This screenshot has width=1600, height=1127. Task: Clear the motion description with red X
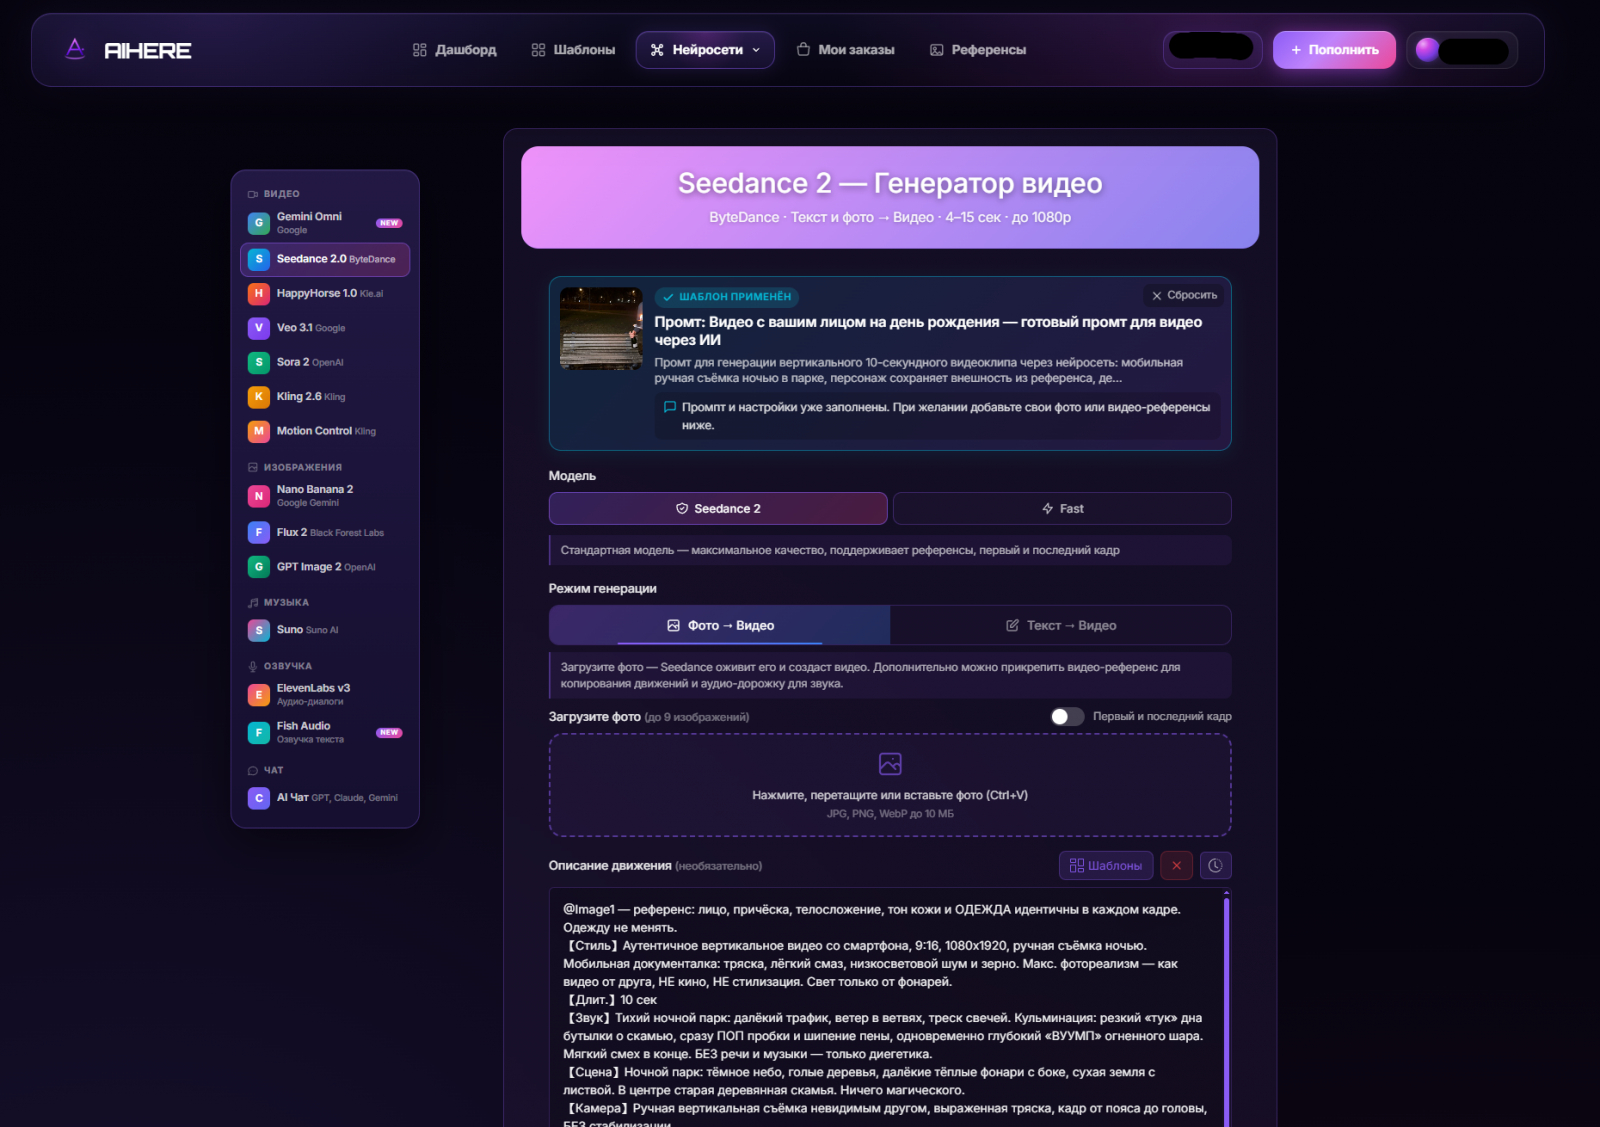pos(1176,866)
